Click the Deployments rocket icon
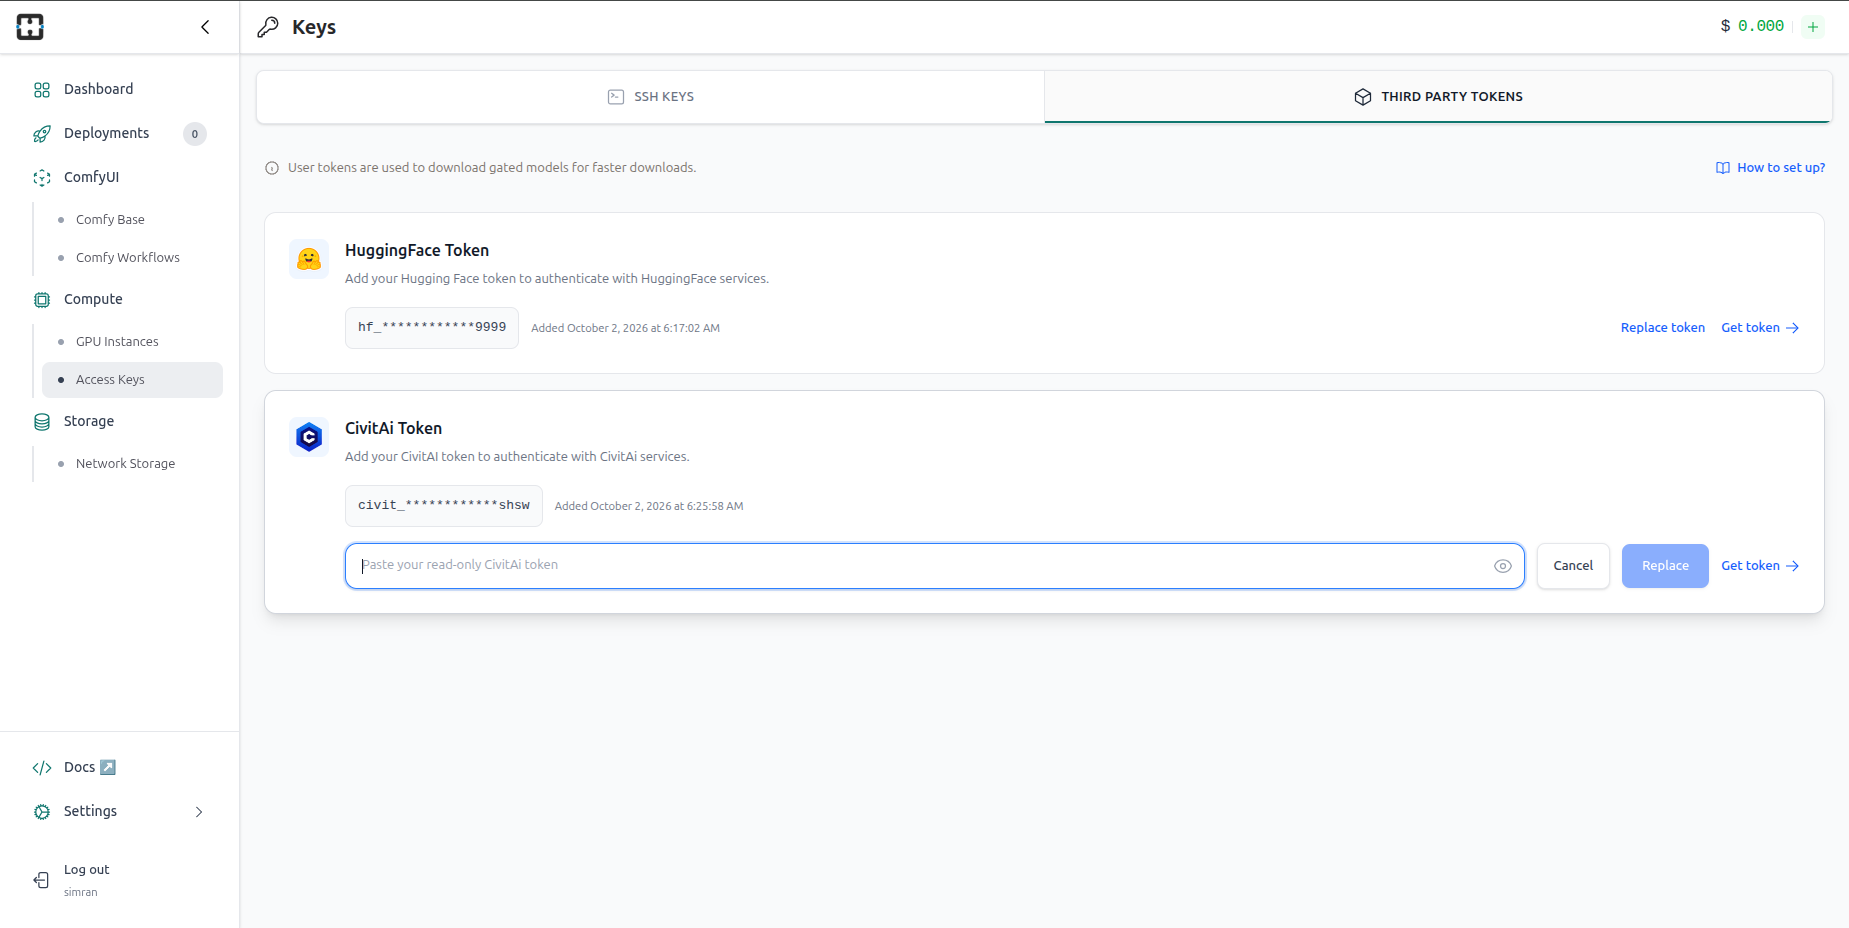Screen dimensions: 1849x928 (42, 134)
